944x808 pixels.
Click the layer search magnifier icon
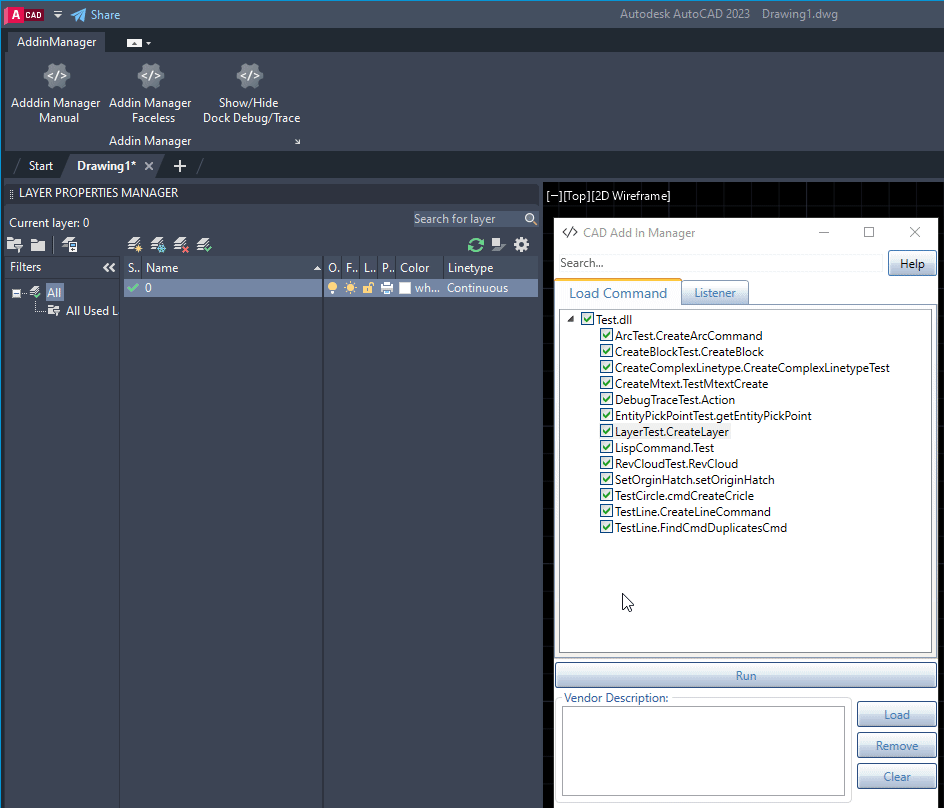click(x=530, y=219)
